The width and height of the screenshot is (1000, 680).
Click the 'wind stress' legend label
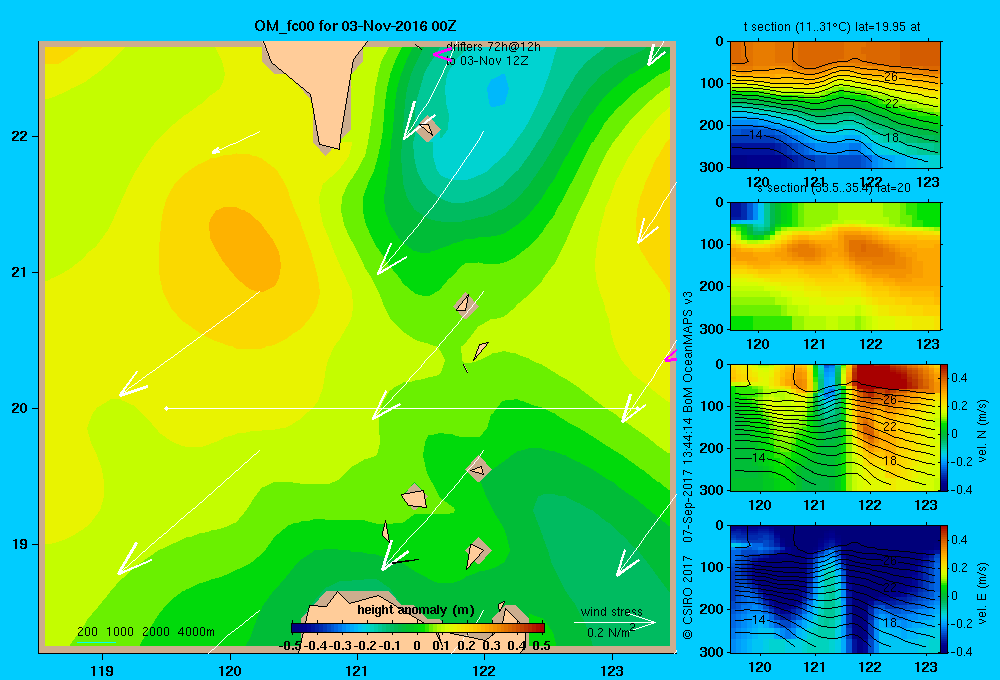611,611
